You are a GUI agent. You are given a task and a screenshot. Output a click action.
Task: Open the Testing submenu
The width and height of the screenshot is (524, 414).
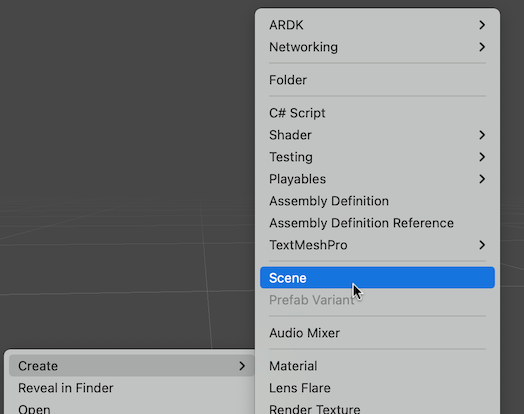coord(377,157)
